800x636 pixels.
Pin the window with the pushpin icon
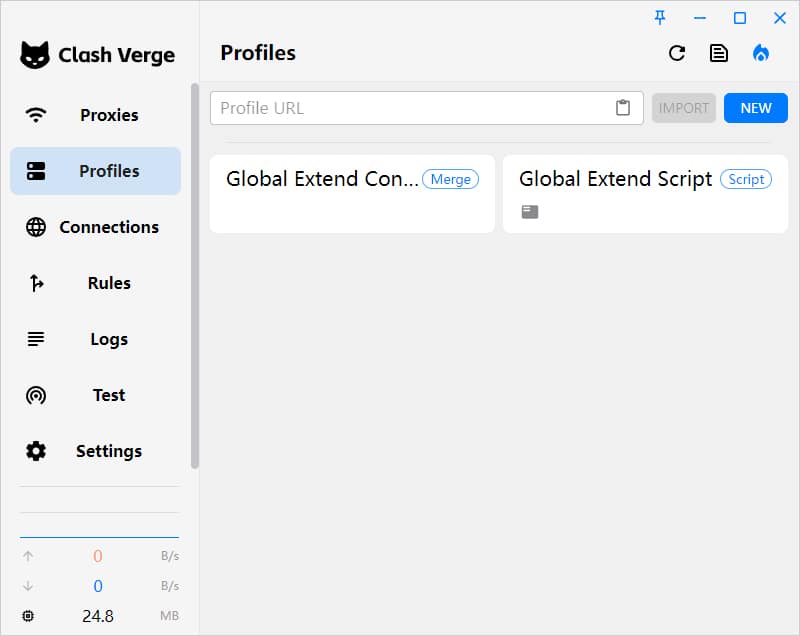(x=660, y=18)
